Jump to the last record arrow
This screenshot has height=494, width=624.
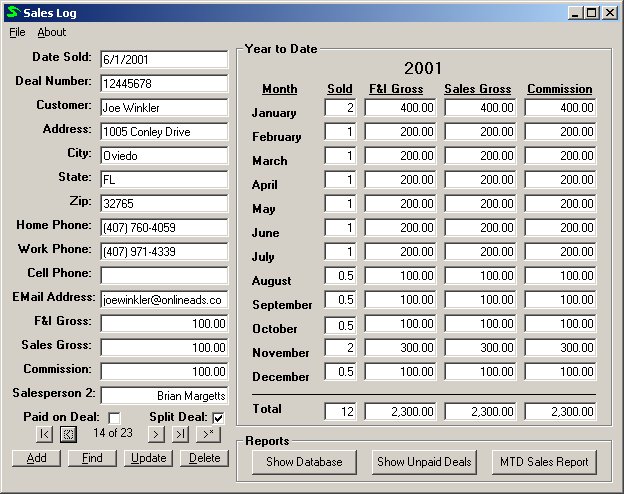click(x=180, y=434)
